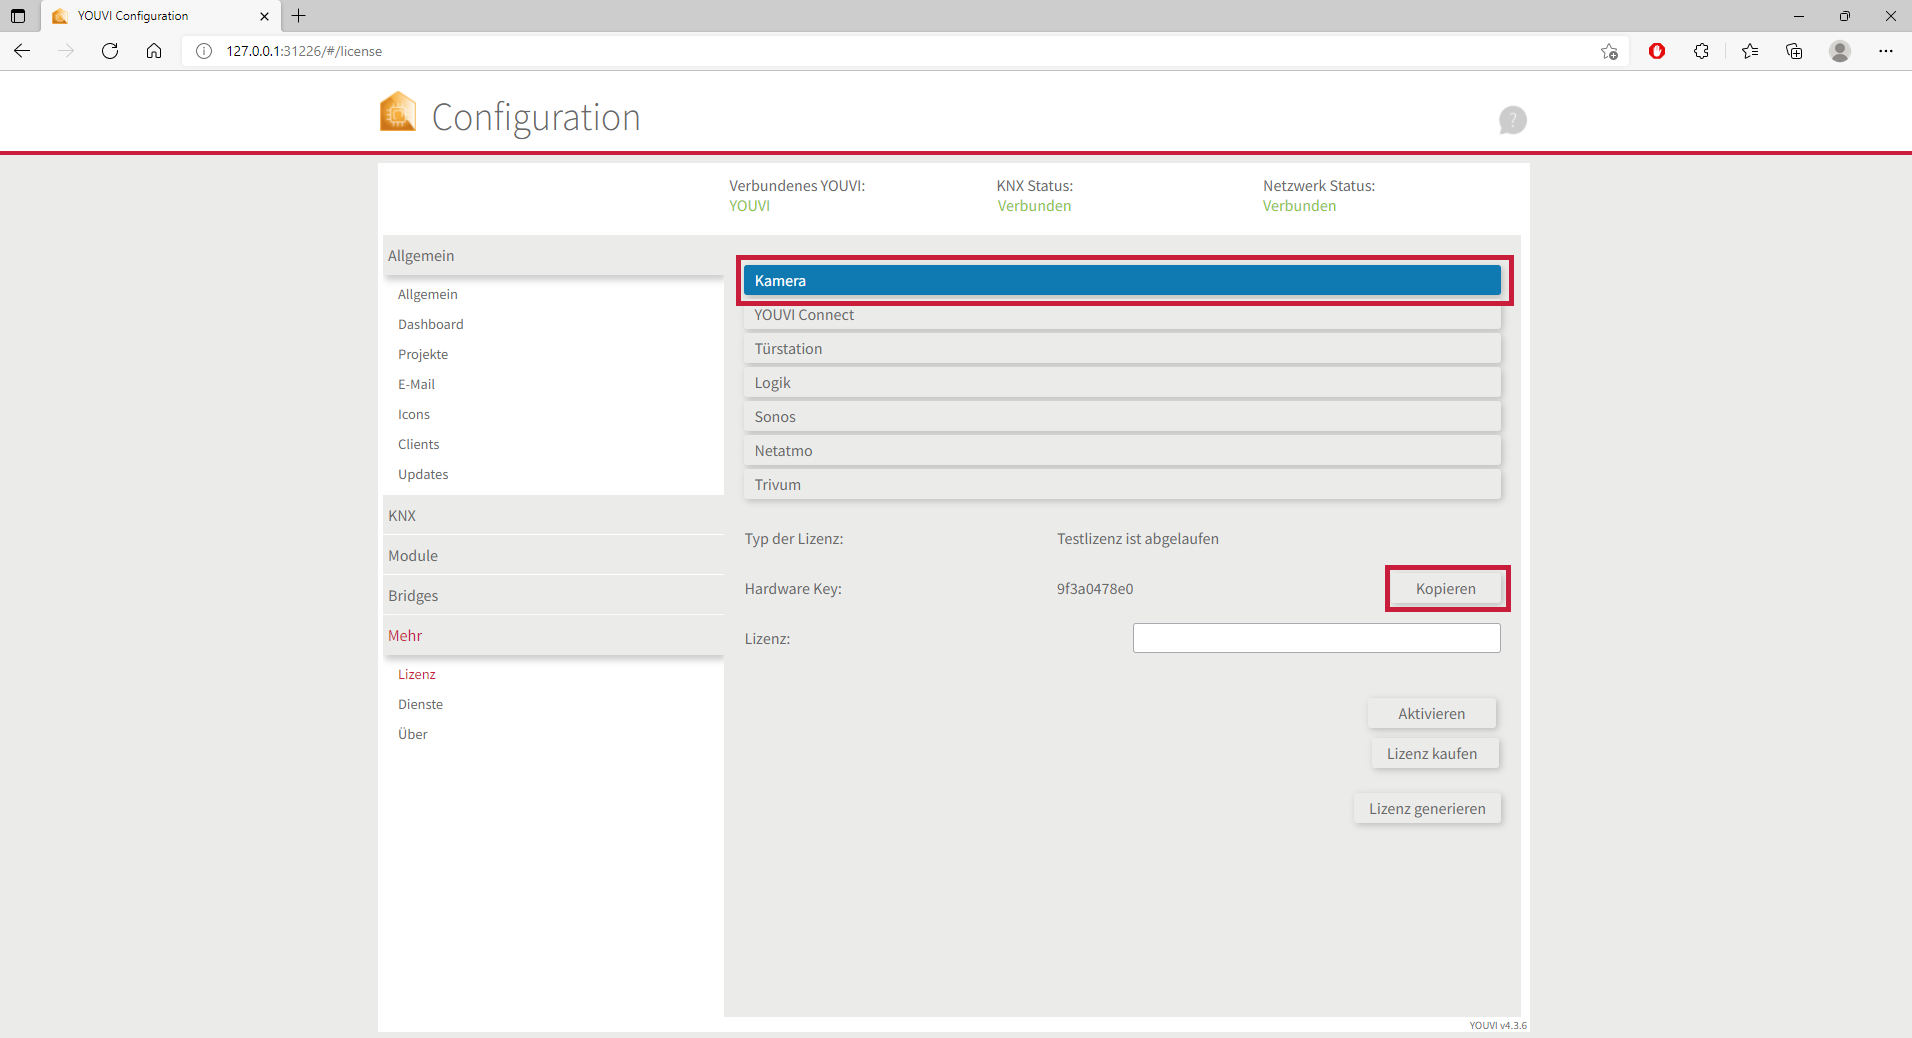Screen dimensions: 1912x1038
Task: Restore down the browser window
Action: tap(1845, 16)
